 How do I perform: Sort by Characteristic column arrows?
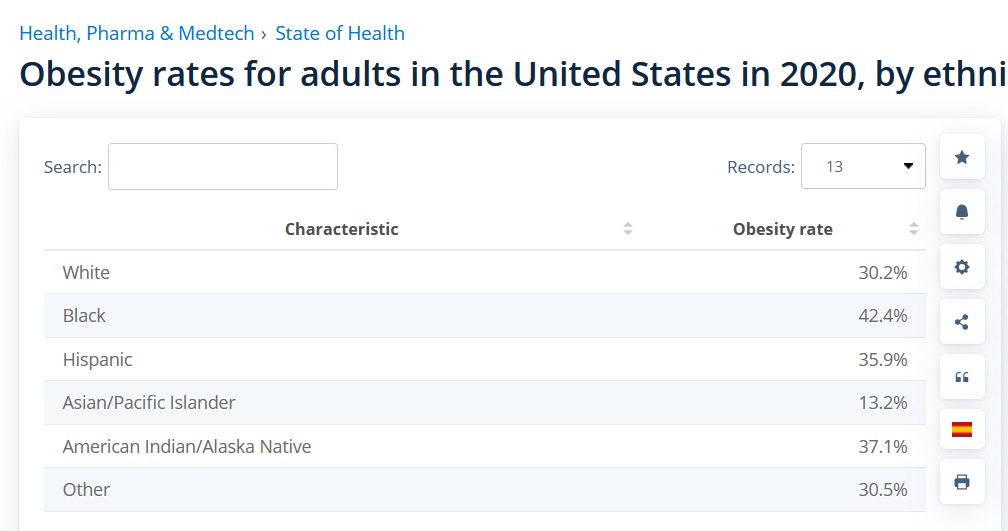coord(628,229)
